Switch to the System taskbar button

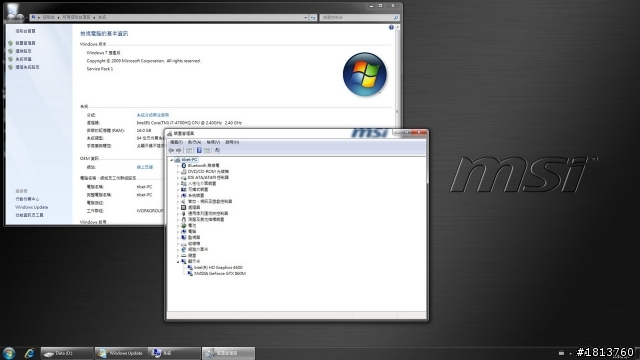[x=174, y=353]
